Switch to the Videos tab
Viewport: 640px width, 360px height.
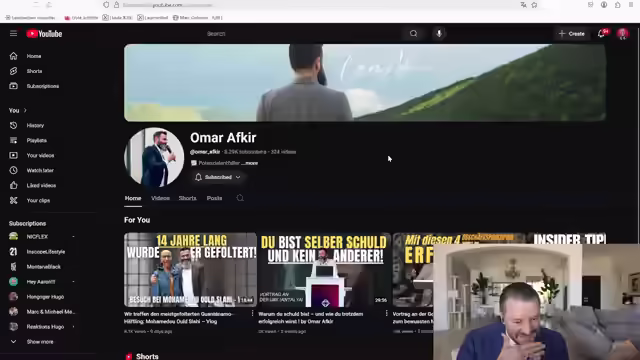click(160, 198)
